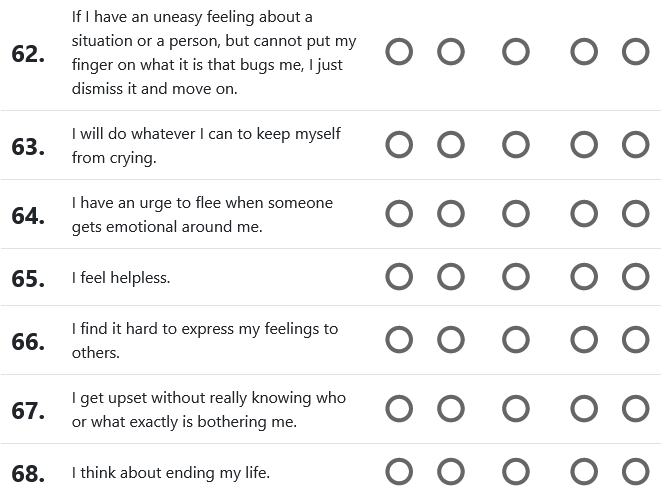This screenshot has height=496, width=661.
Task: Pick last radio option for question 63
Action: click(x=636, y=145)
